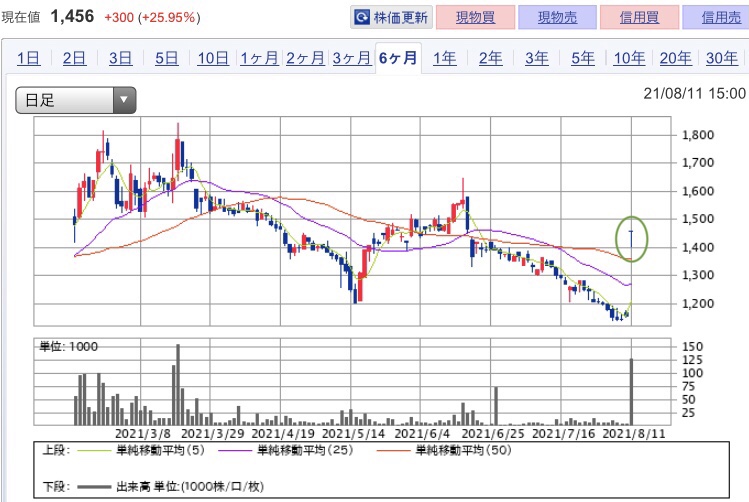
Task: Switch to the 2日 chart tab
Action: (75, 58)
